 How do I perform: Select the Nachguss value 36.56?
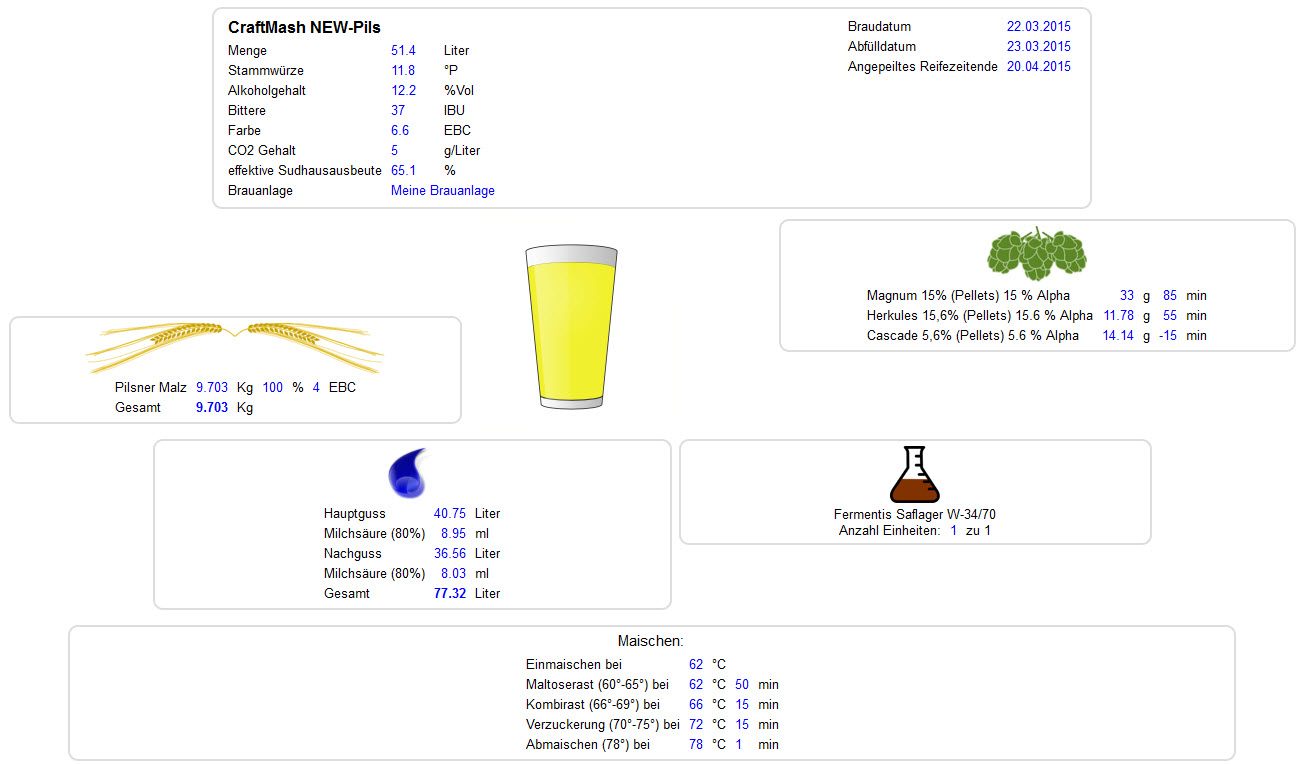pyautogui.click(x=450, y=554)
